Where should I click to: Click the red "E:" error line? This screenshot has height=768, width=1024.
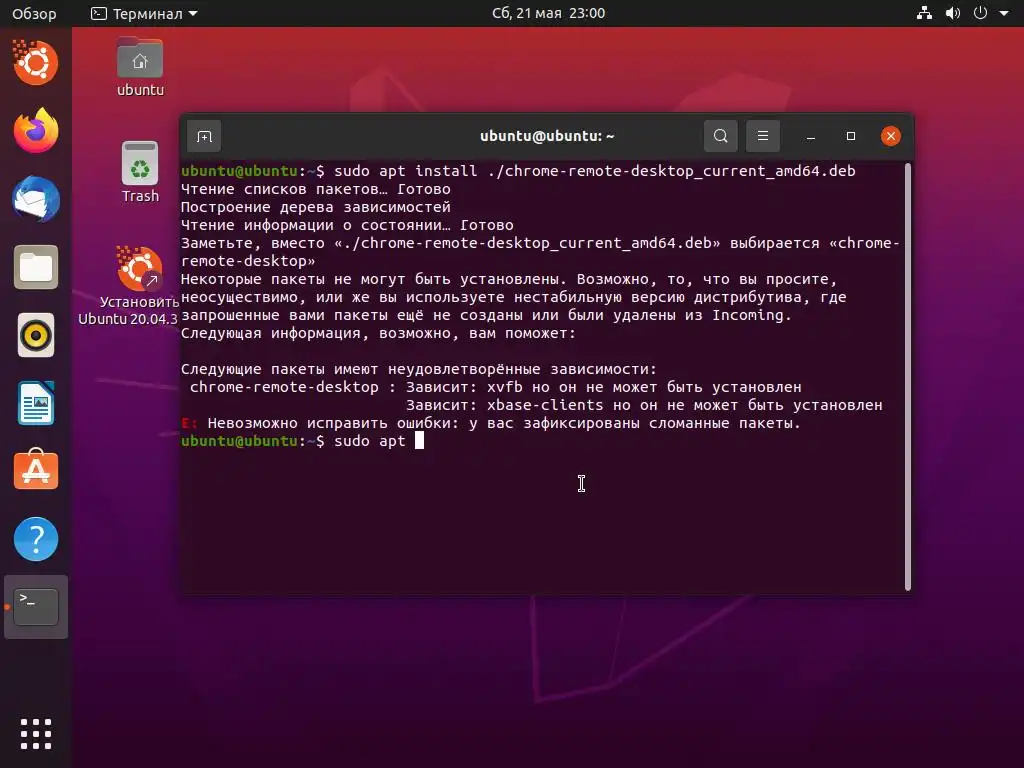coord(491,423)
